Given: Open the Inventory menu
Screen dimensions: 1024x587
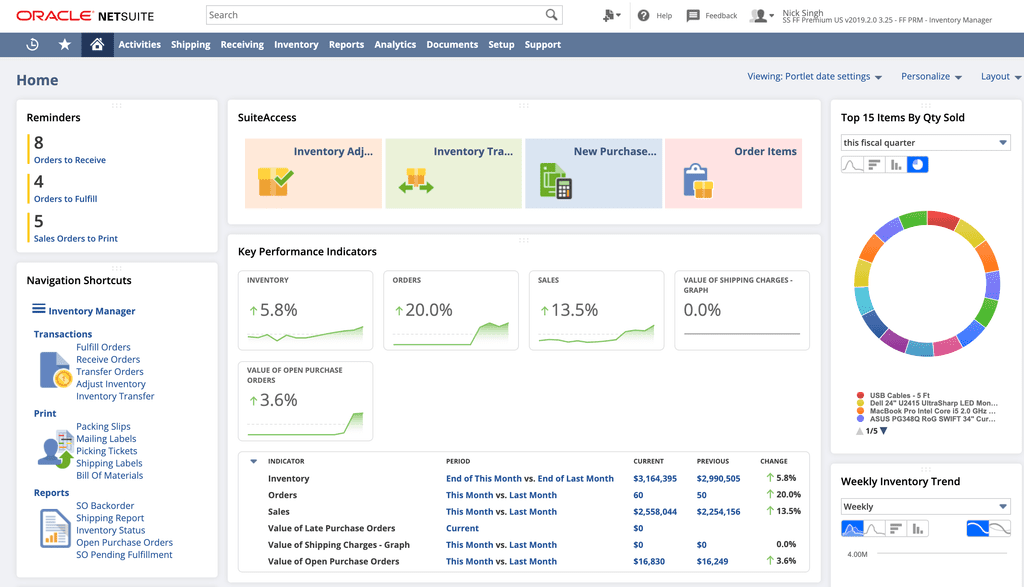Looking at the screenshot, I should (296, 44).
